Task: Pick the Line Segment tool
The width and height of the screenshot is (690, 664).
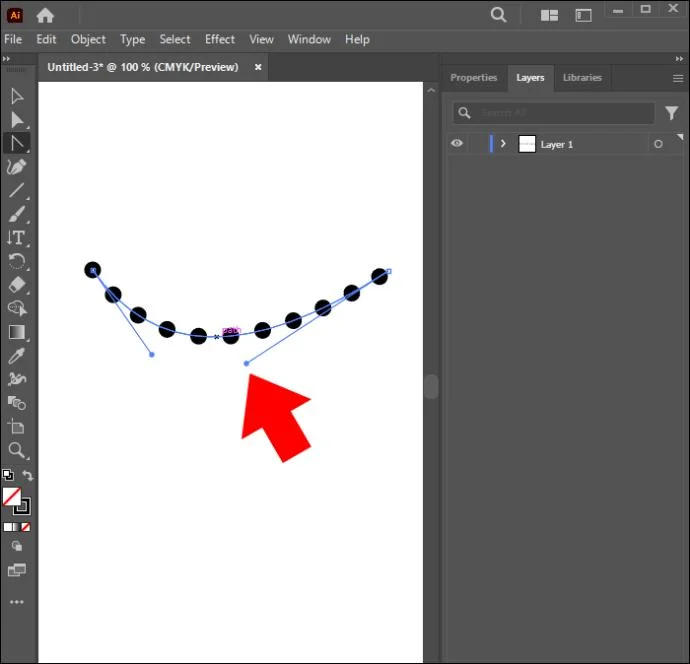Action: [17, 190]
